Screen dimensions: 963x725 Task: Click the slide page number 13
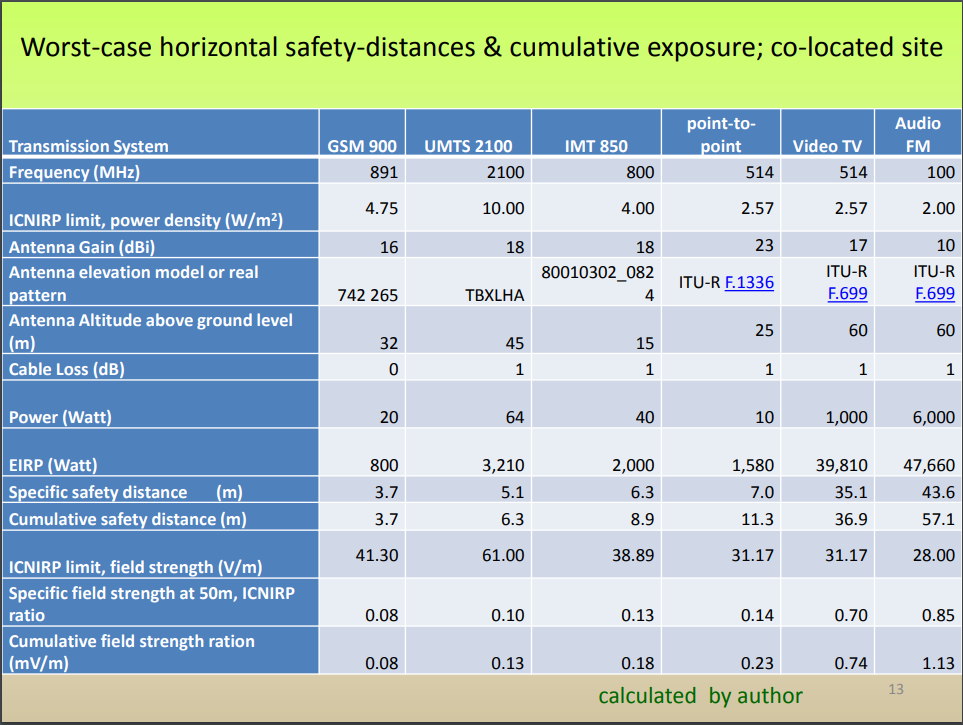[x=895, y=689]
